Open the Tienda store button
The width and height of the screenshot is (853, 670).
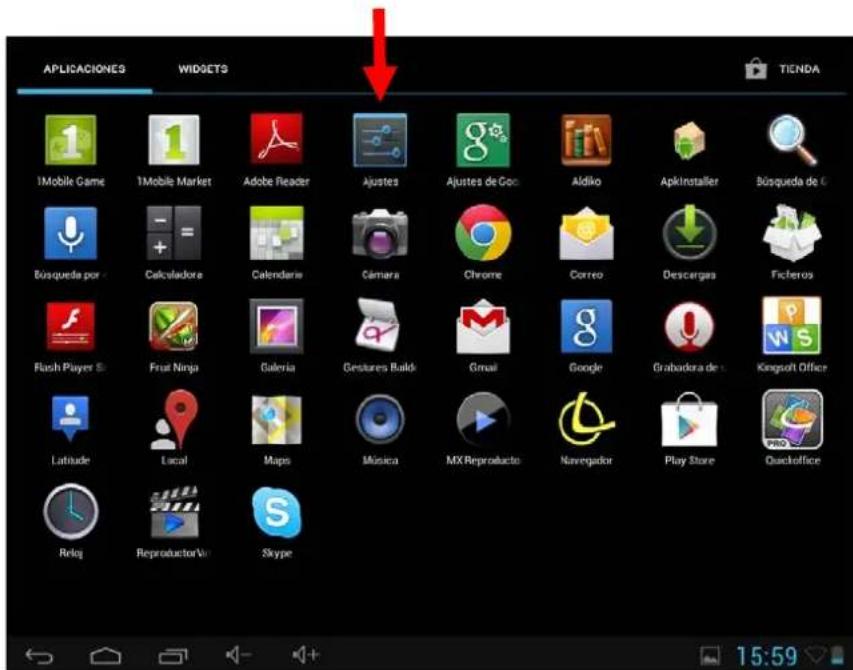pos(782,69)
